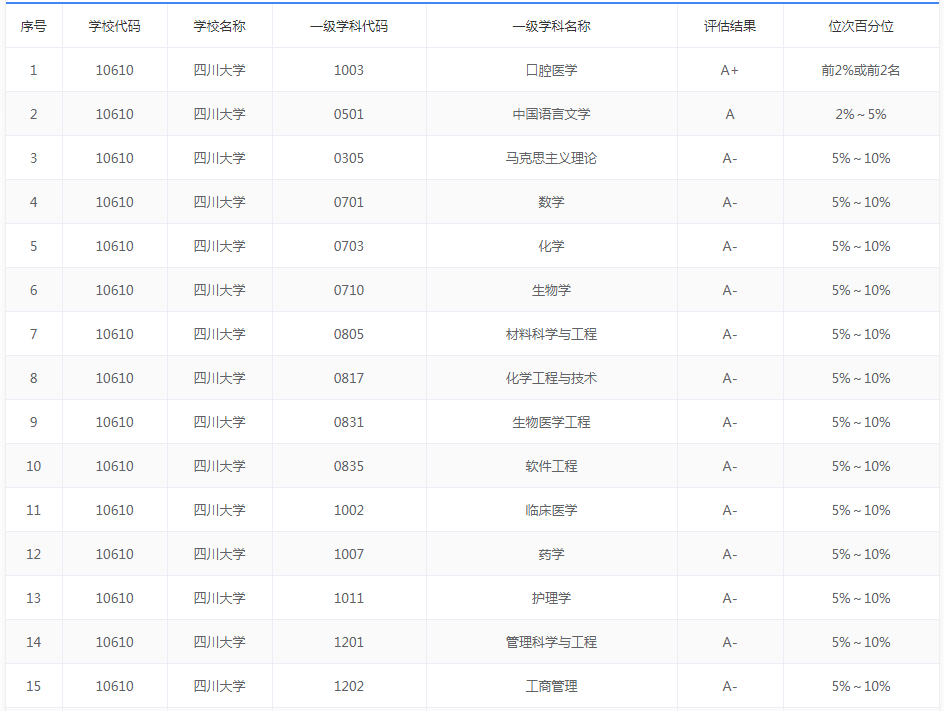Select the 工商管理 subject cell
This screenshot has height=711, width=944.
(x=551, y=686)
